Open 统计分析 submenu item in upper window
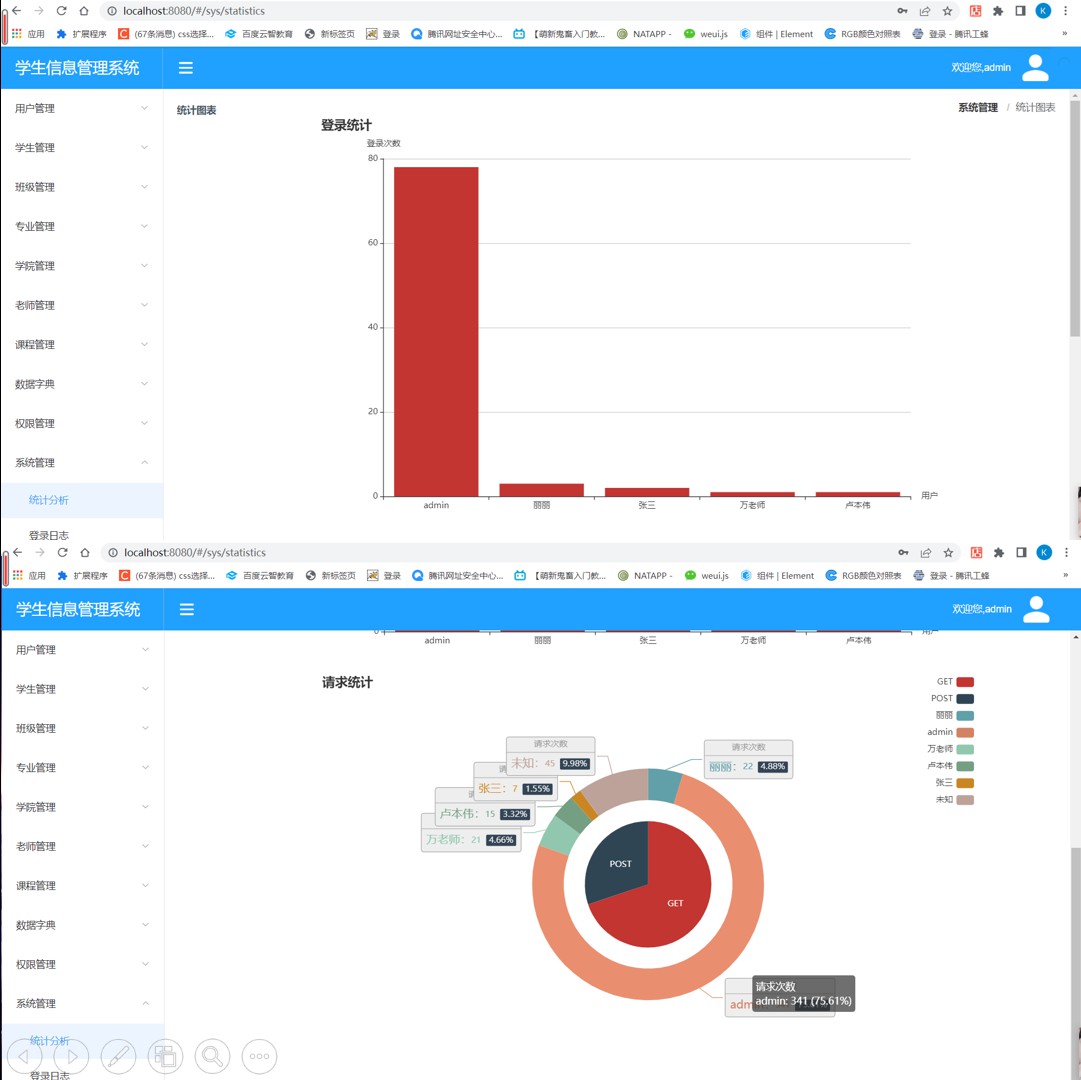1081x1080 pixels. click(x=82, y=500)
